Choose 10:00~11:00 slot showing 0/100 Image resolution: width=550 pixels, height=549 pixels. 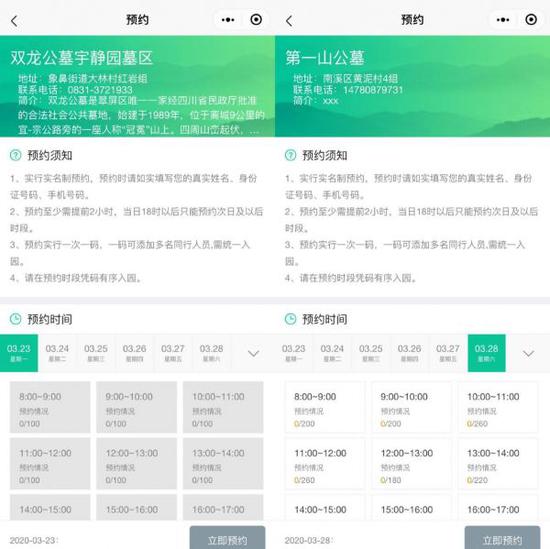pyautogui.click(x=223, y=407)
